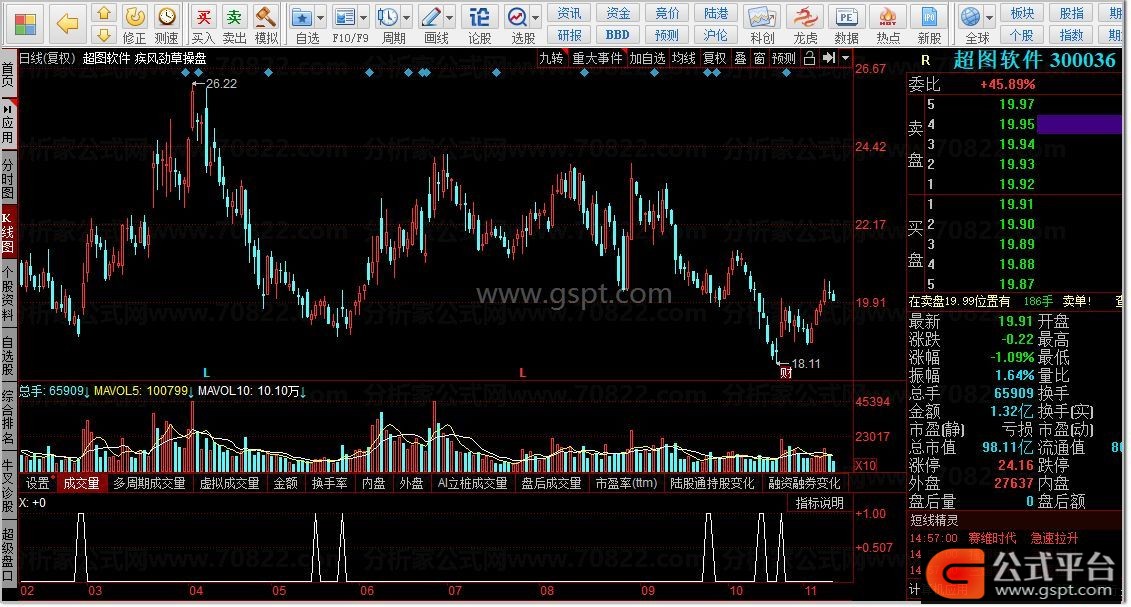This screenshot has height=607, width=1131.
Task: Toggle 均线 moving averages
Action: (x=684, y=58)
